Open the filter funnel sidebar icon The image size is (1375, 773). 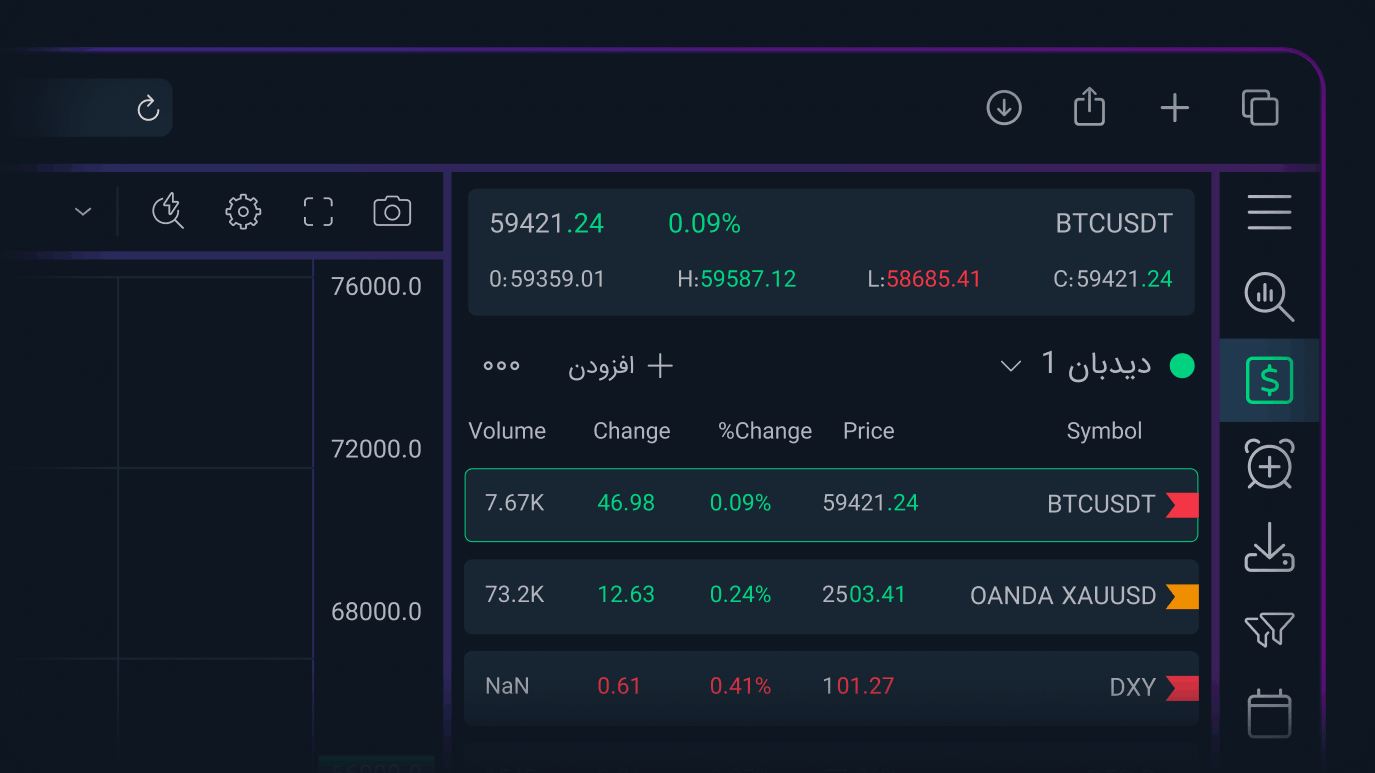1269,630
